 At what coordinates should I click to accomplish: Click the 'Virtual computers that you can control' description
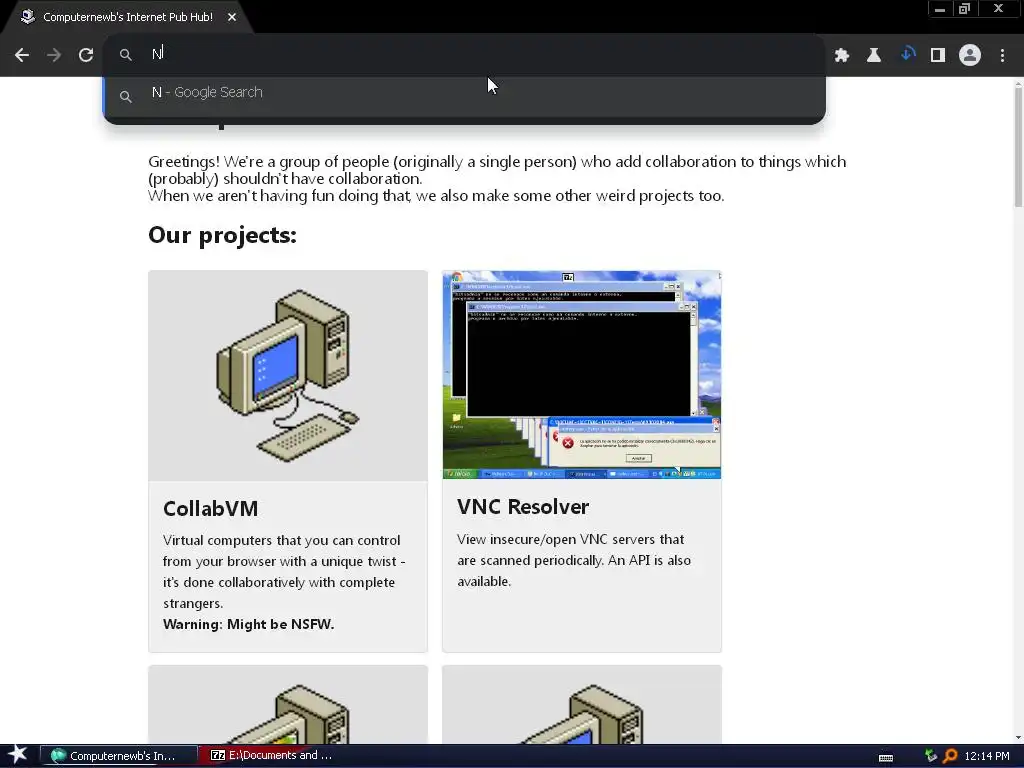tap(285, 571)
